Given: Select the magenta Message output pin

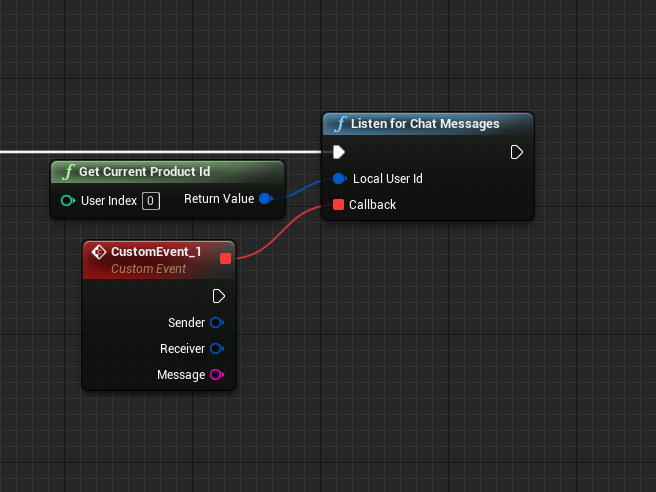Looking at the screenshot, I should click(216, 375).
